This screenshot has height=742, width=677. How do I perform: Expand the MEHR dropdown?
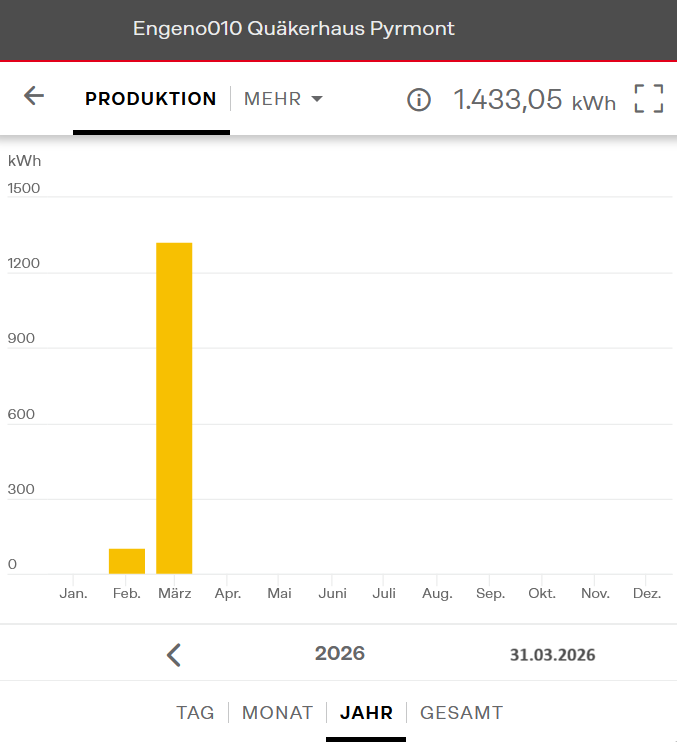[x=284, y=99]
